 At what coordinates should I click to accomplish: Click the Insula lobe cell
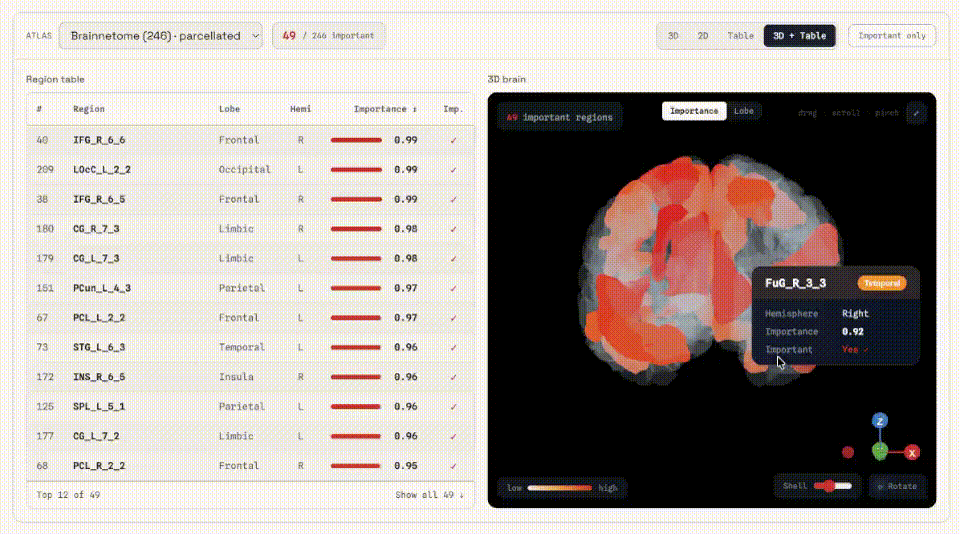coord(236,377)
